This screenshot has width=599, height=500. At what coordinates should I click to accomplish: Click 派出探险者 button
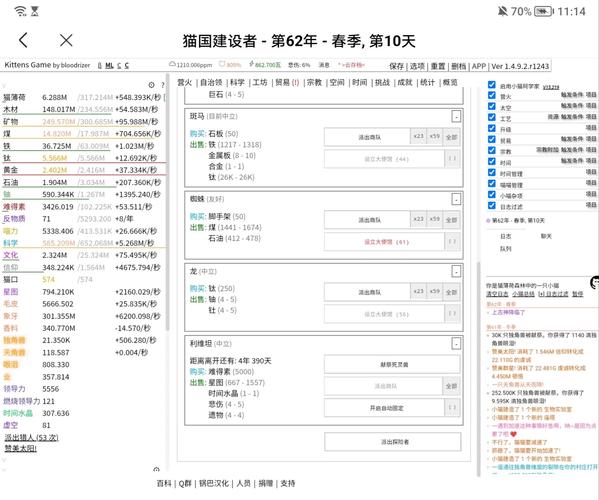click(393, 442)
